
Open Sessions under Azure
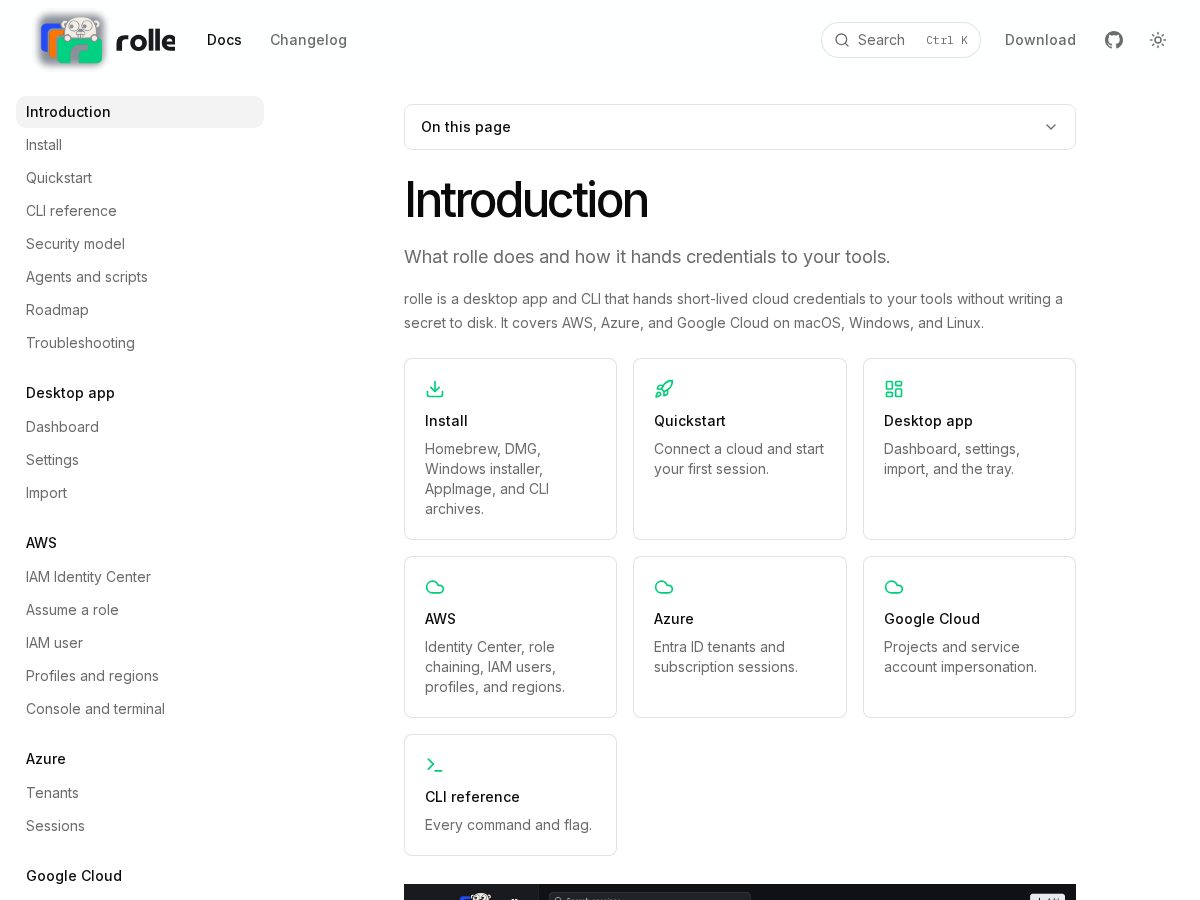pyautogui.click(x=140, y=826)
